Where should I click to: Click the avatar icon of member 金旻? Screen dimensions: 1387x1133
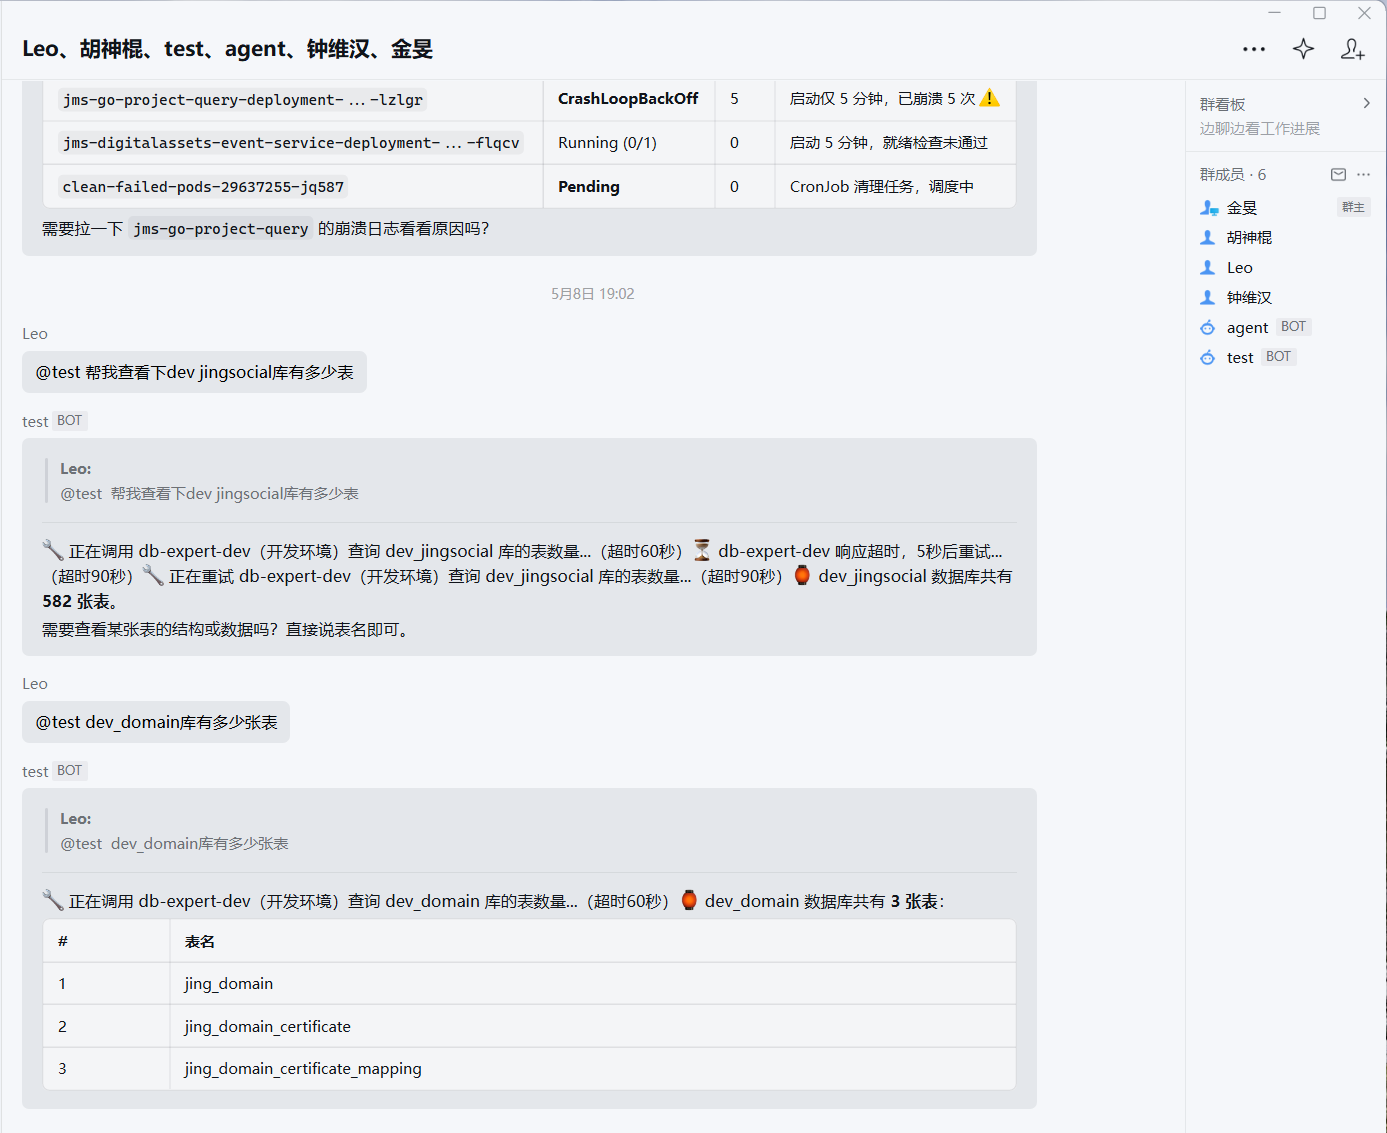click(x=1209, y=208)
